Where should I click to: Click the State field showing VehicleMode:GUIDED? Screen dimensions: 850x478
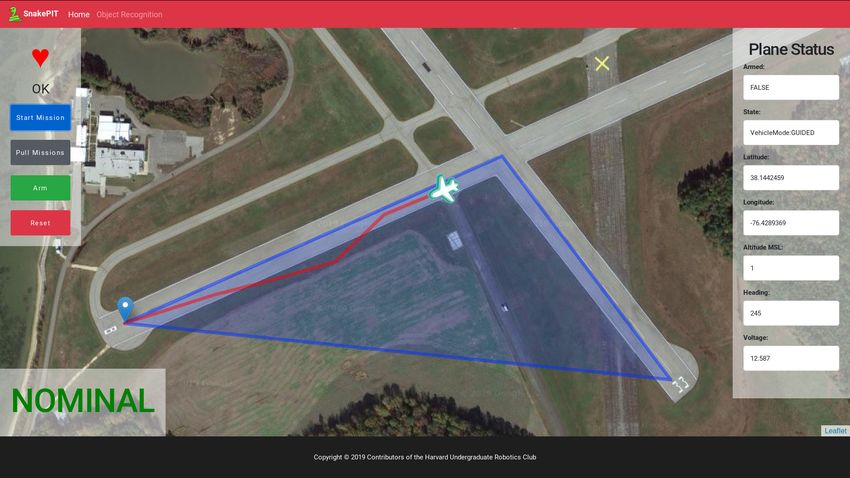(791, 132)
